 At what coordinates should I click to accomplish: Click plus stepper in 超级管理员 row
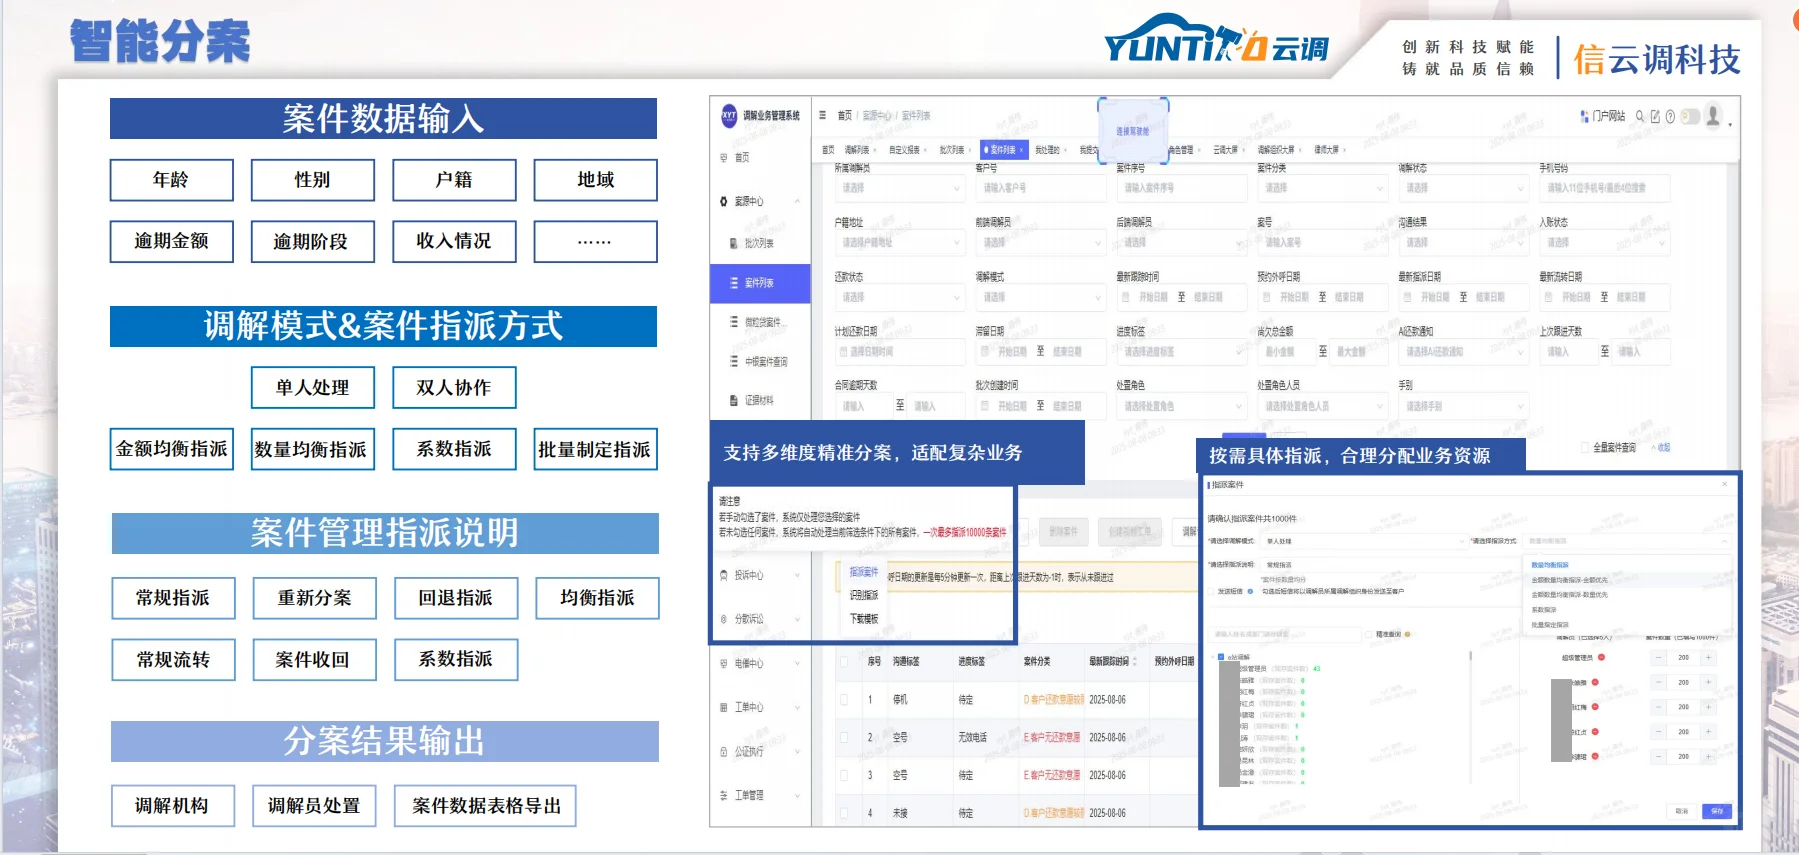(1708, 657)
